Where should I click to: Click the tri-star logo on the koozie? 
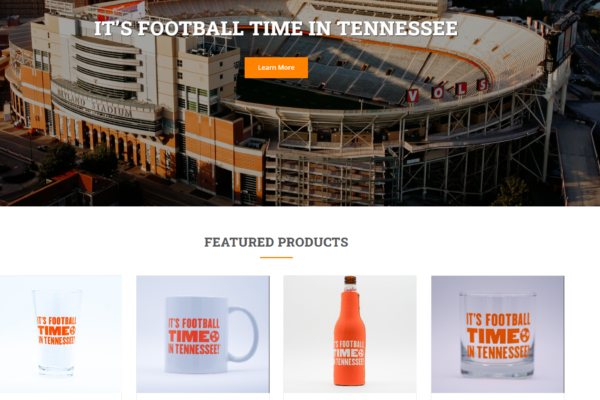point(360,353)
